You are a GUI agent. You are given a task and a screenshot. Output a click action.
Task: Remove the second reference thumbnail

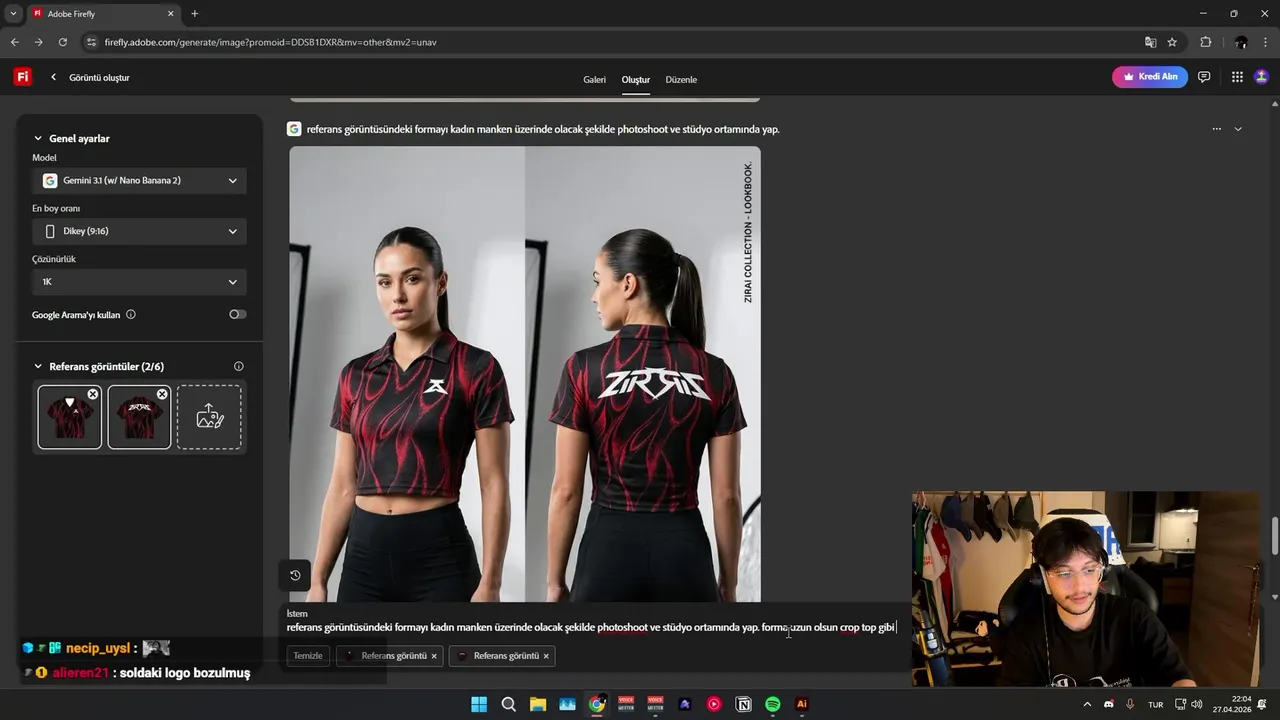162,394
